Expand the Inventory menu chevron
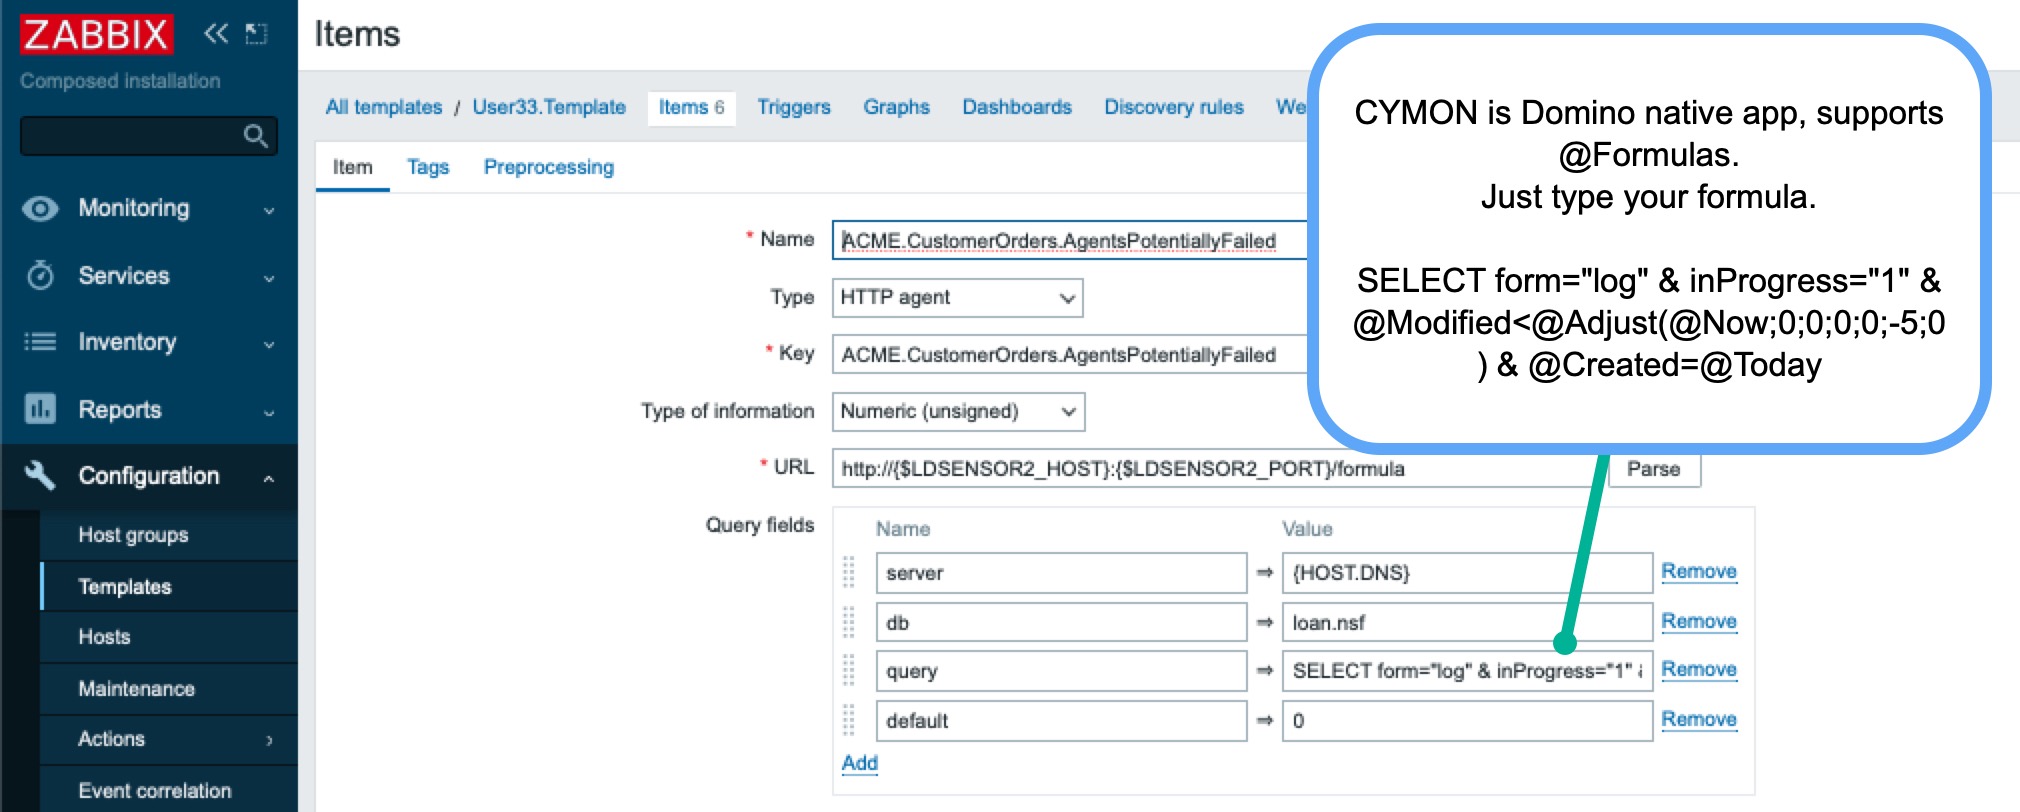Image resolution: width=2020 pixels, height=812 pixels. 269,345
